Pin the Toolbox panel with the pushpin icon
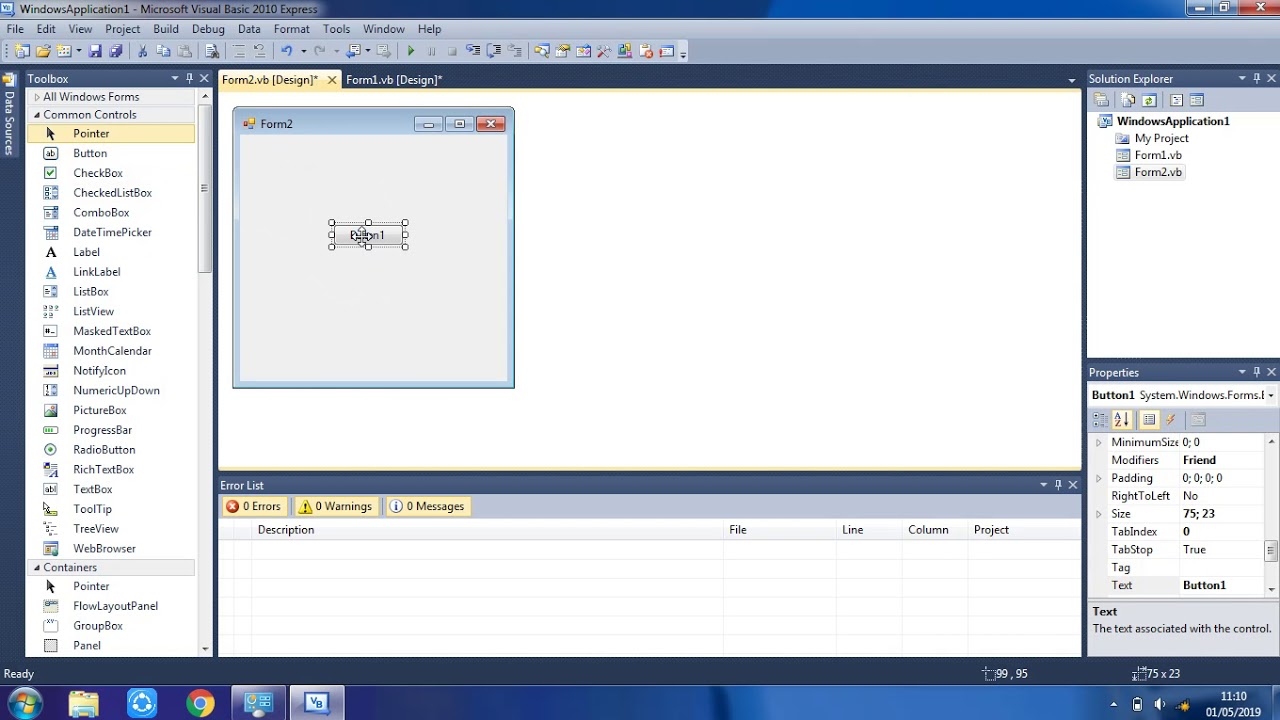 [x=189, y=78]
